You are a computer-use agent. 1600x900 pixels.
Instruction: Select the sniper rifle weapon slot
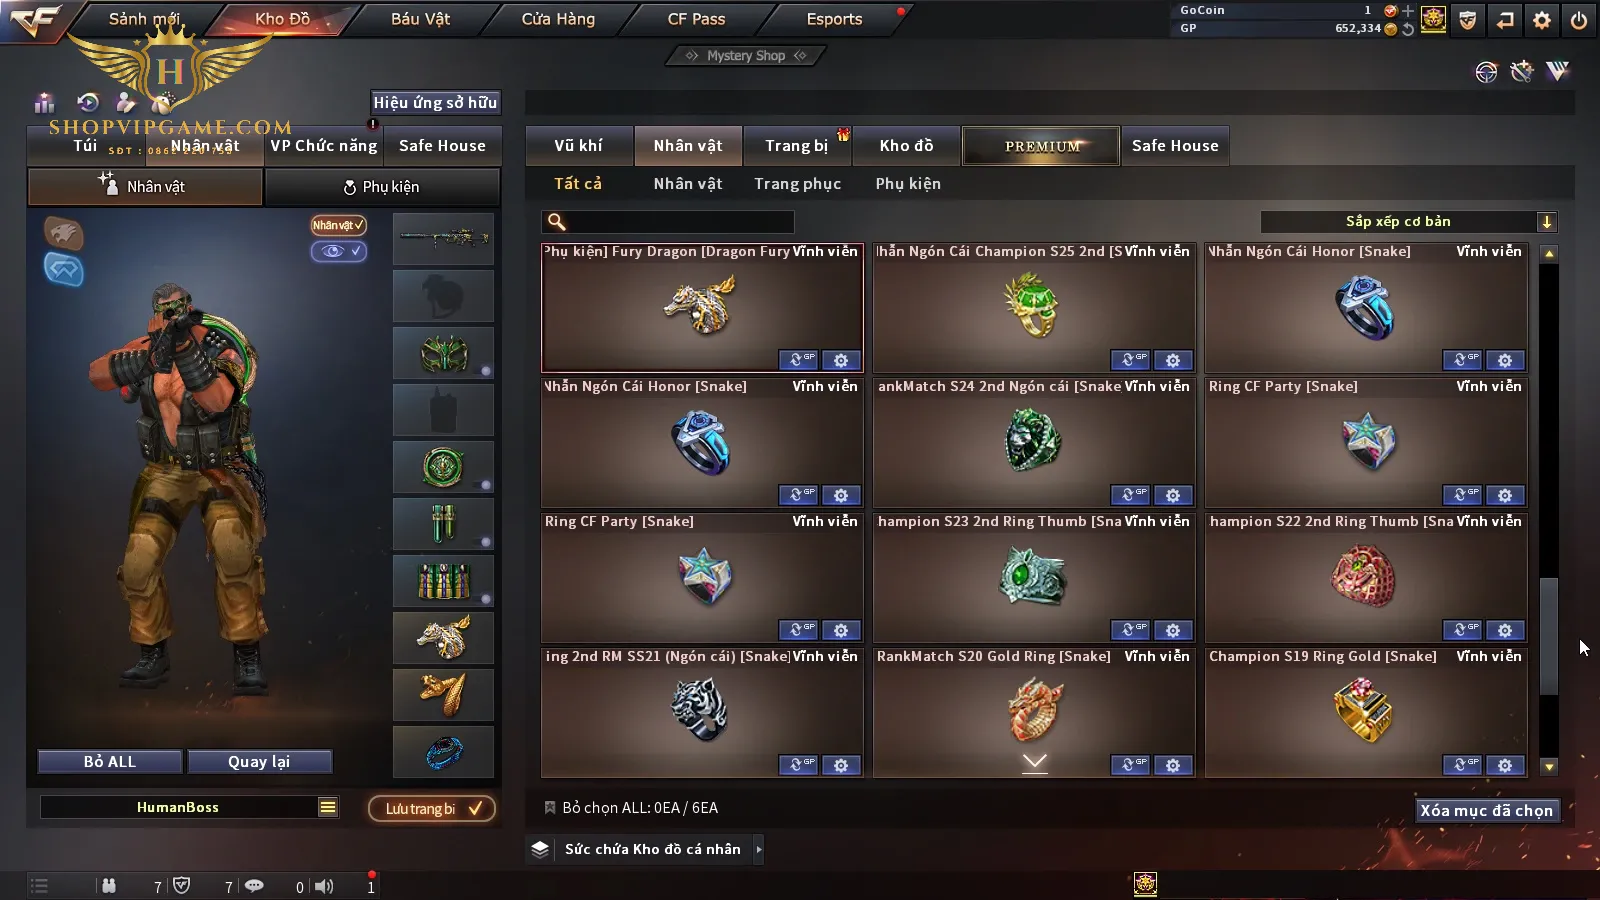(443, 238)
